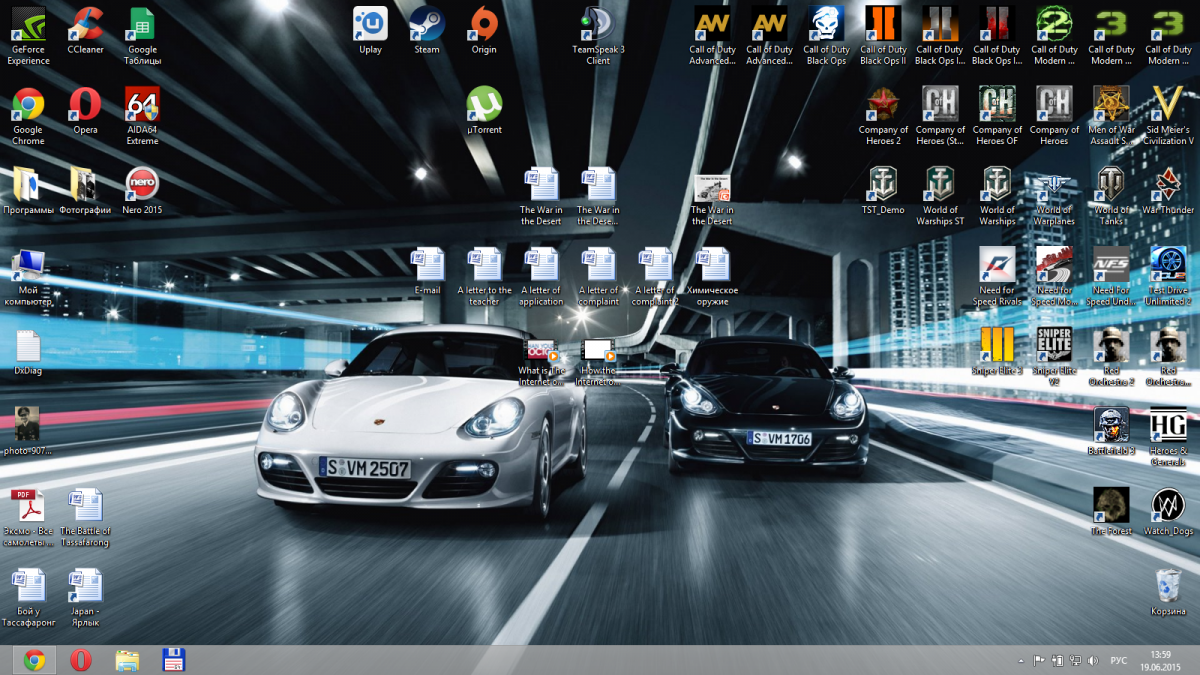Open the Steam desktop shortcut
The image size is (1200, 675).
pos(427,25)
